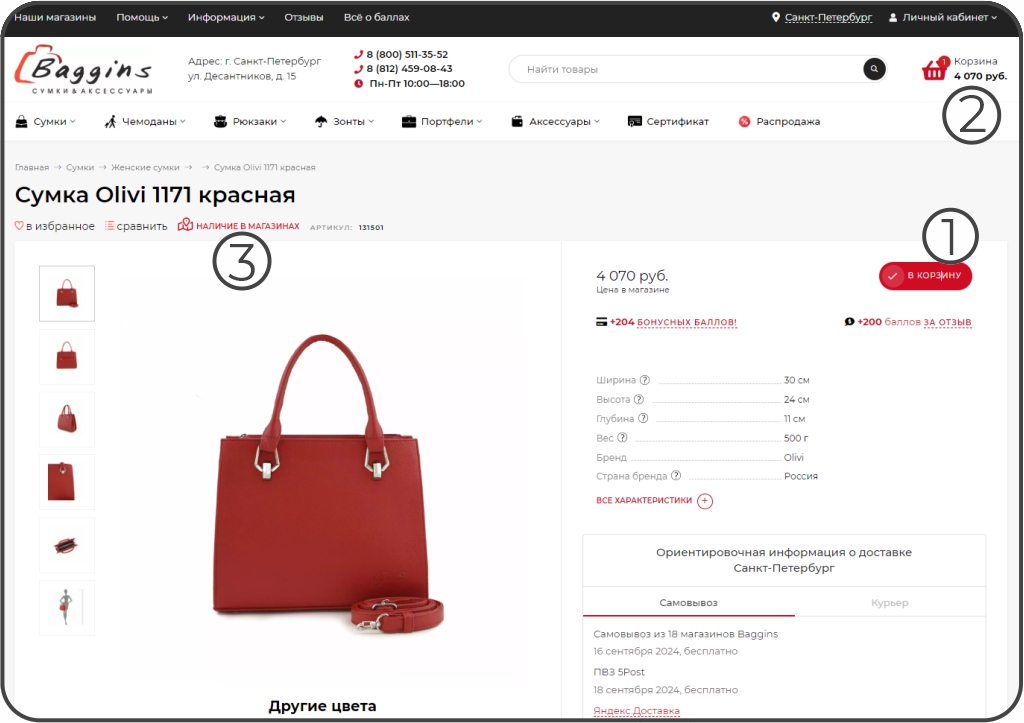Click help icon next to brand country
This screenshot has height=723, width=1024.
[676, 476]
